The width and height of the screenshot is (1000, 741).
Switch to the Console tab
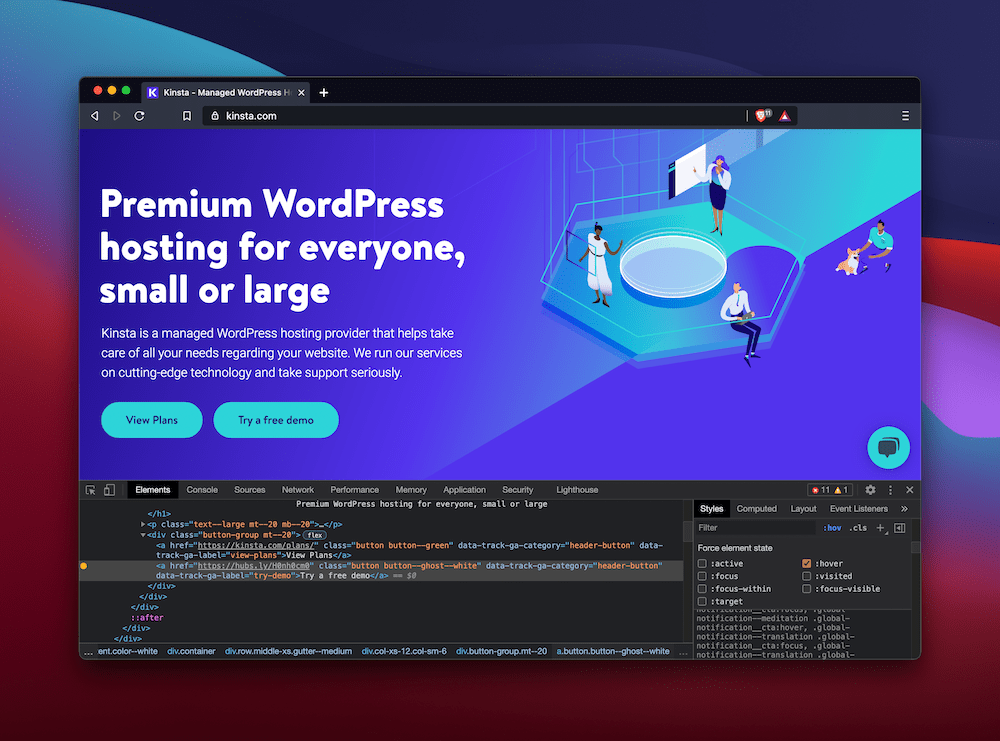[202, 490]
